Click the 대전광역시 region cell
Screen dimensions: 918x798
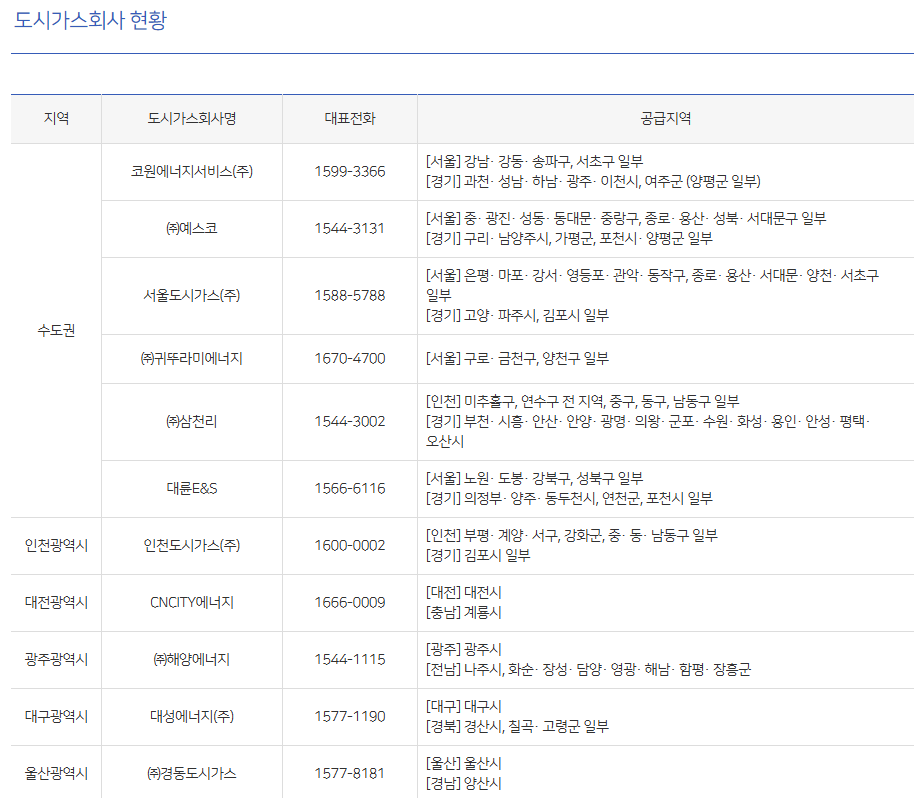(56, 602)
